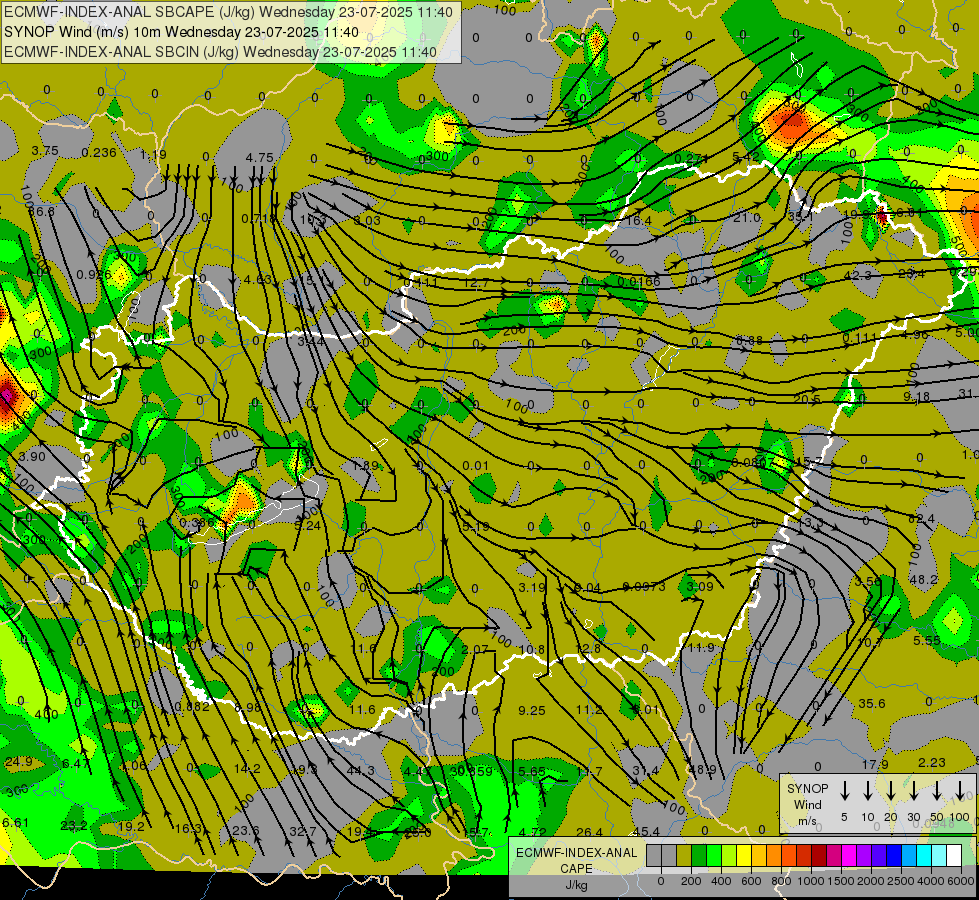Click the map value '48.2'
Screen dimensions: 979x900
tap(923, 580)
